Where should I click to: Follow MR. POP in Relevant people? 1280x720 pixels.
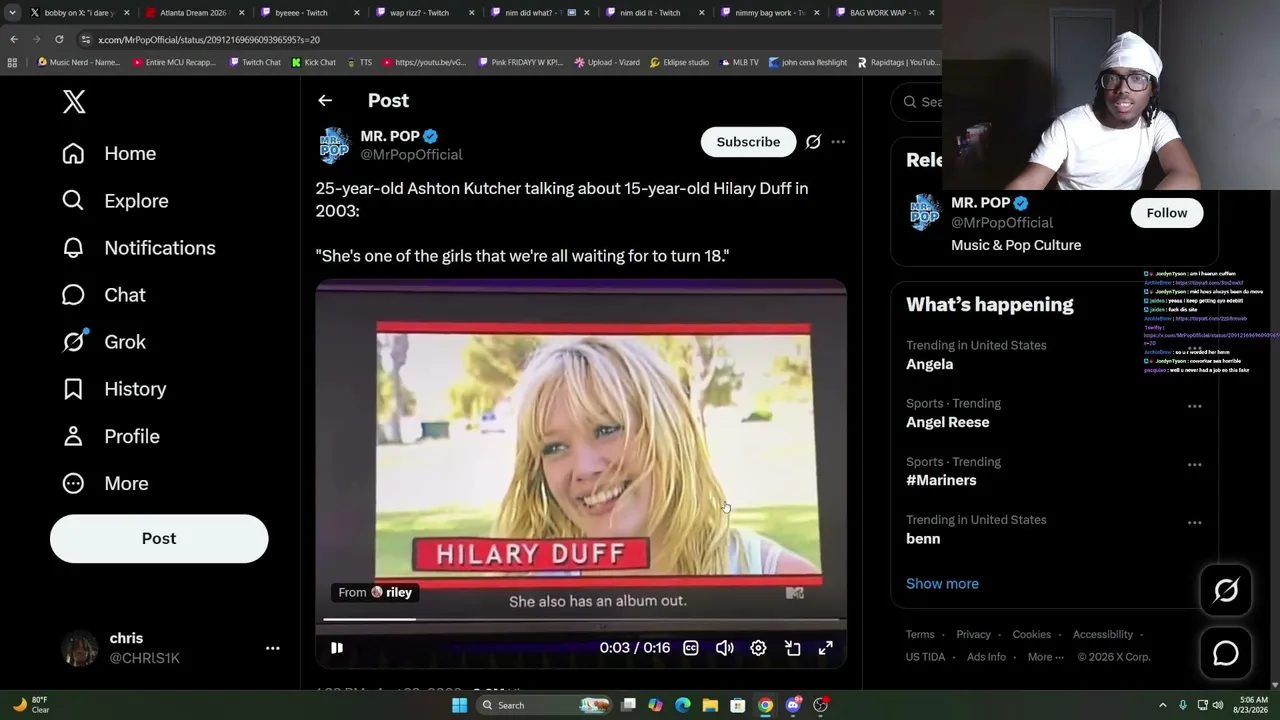[x=1167, y=213]
